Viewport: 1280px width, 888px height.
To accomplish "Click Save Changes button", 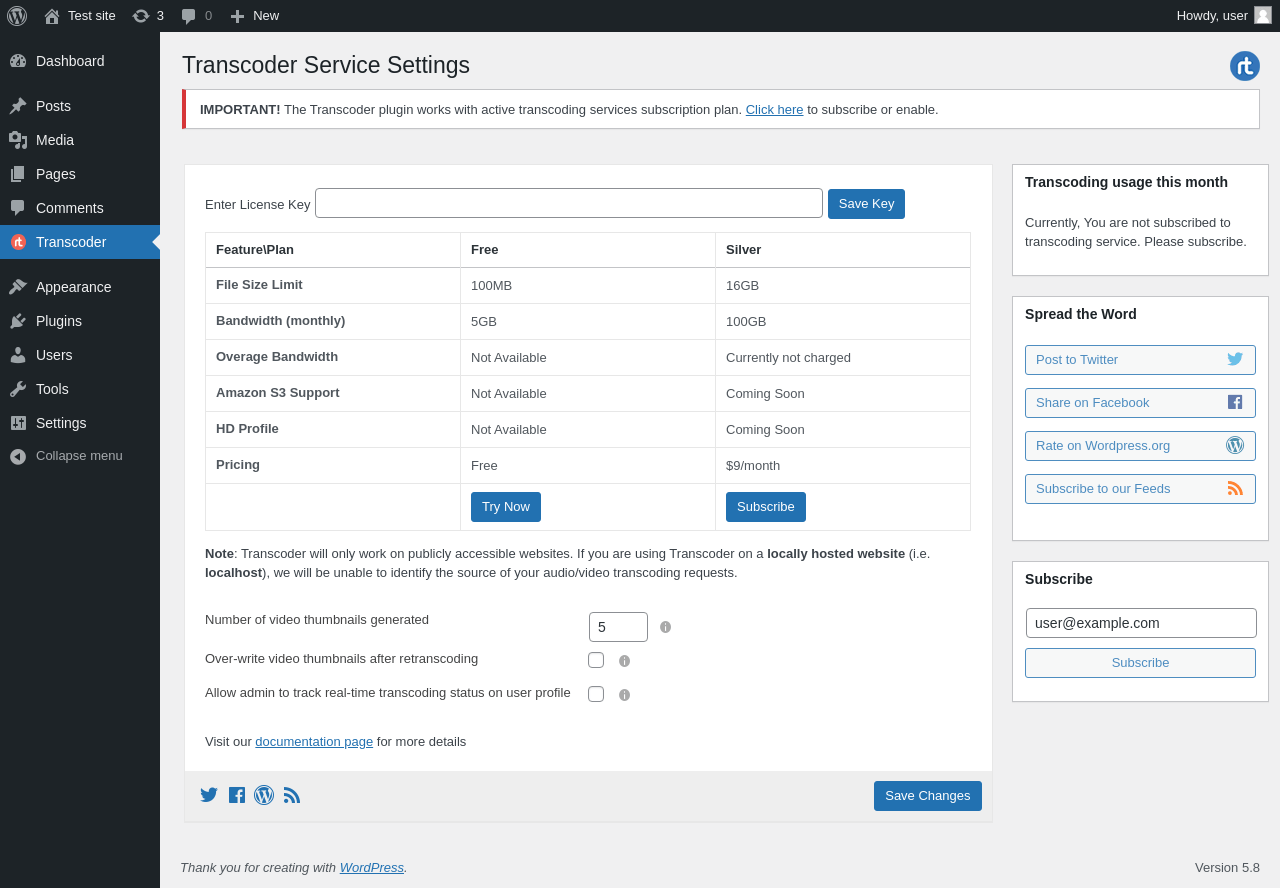I will pos(928,796).
